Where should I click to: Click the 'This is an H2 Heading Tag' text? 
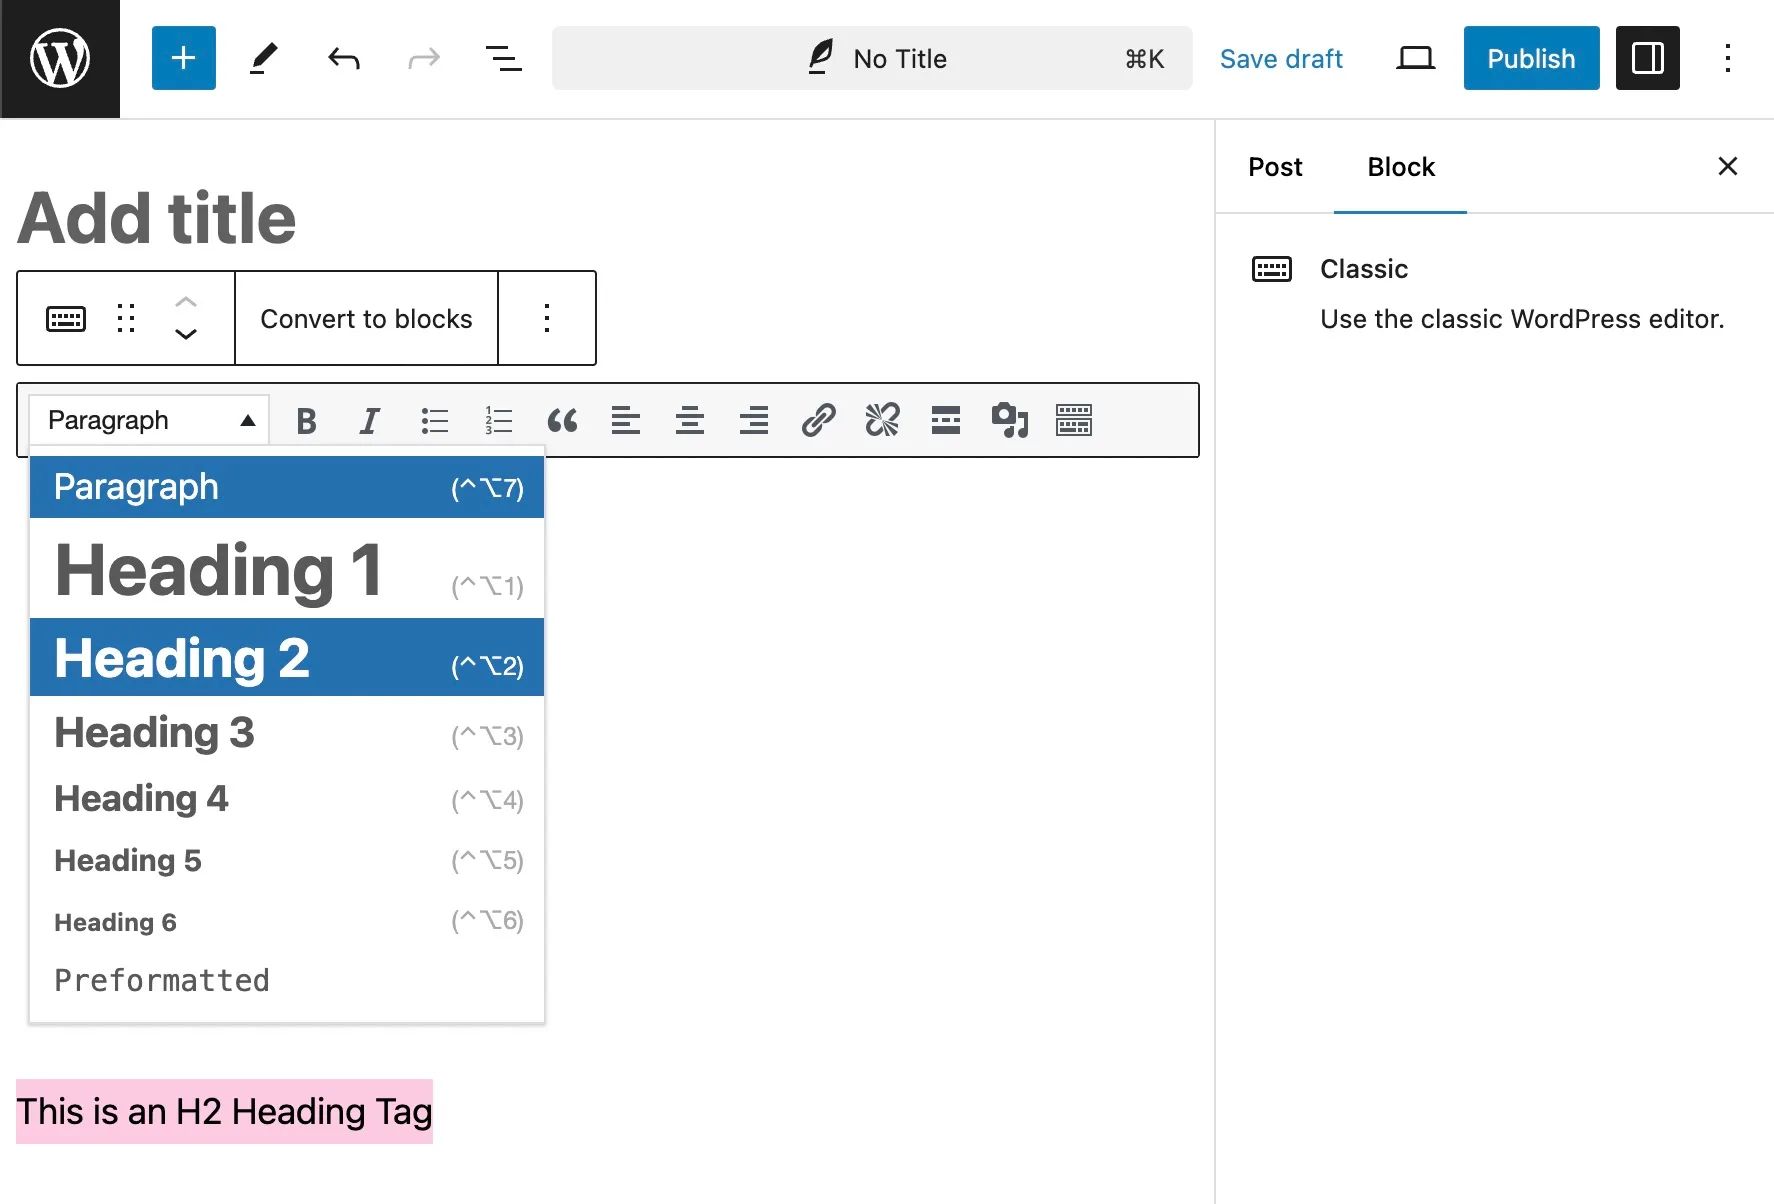click(224, 1111)
